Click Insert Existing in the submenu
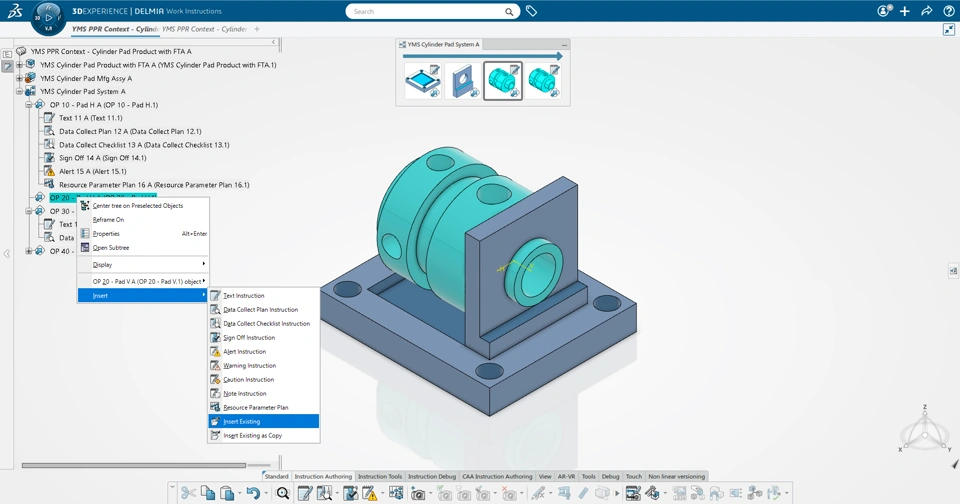This screenshot has height=504, width=960. 264,421
